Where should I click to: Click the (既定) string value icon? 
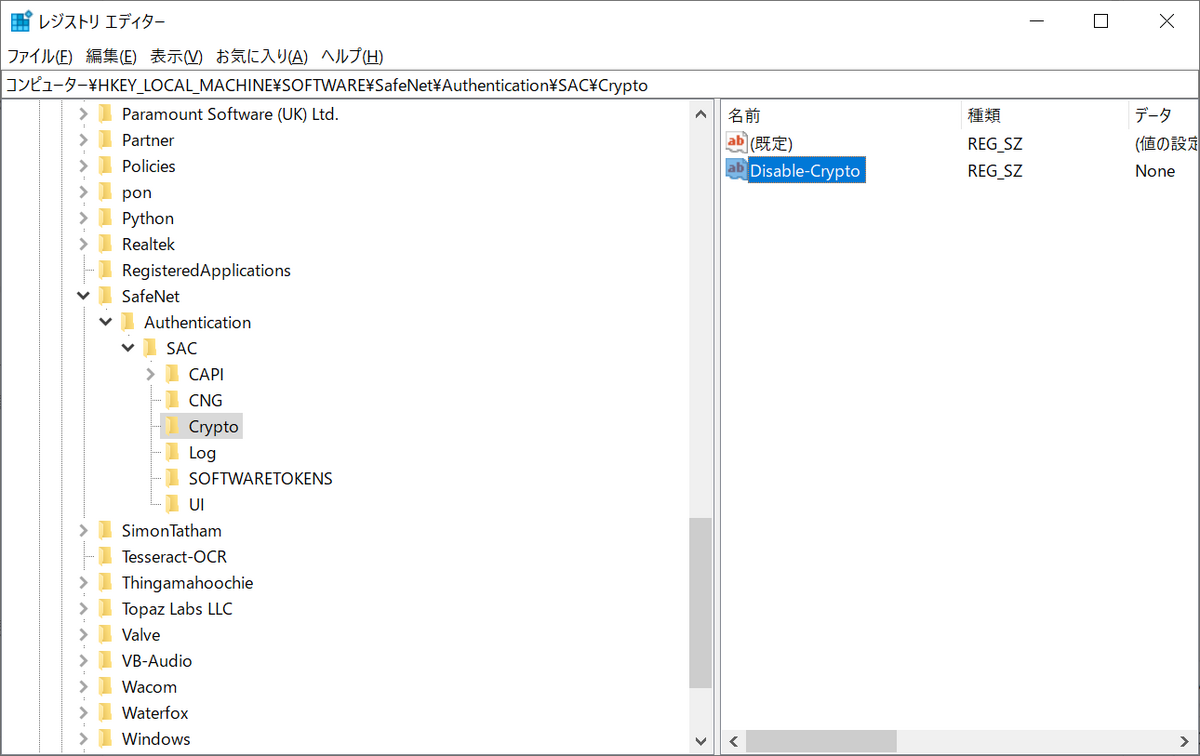[736, 143]
